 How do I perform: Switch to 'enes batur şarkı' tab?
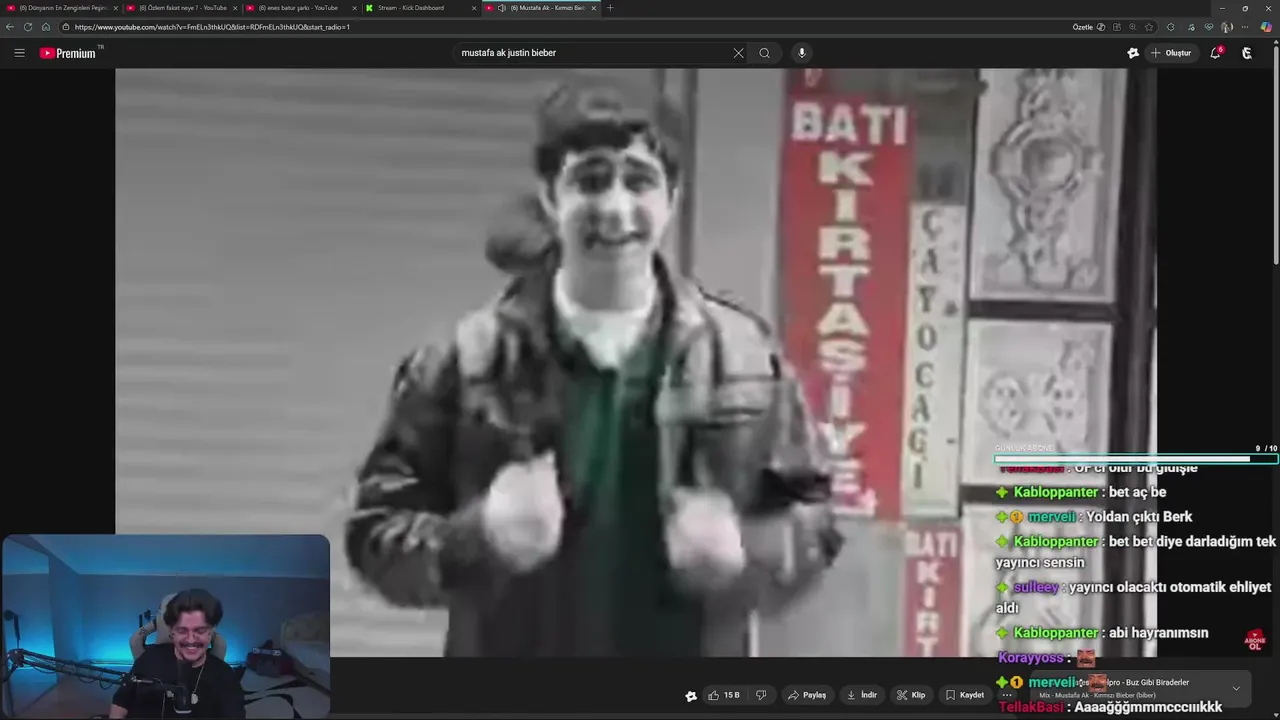pyautogui.click(x=300, y=8)
